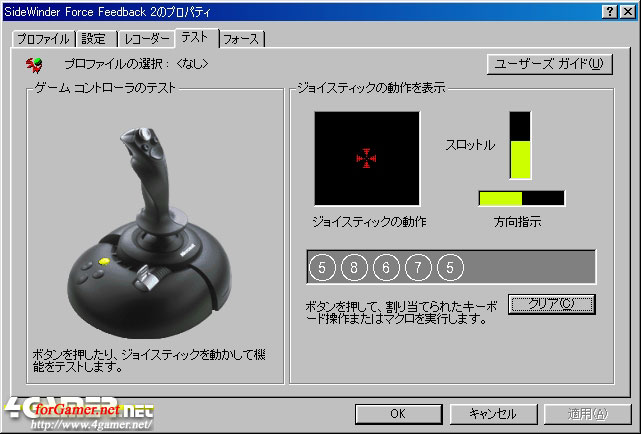
Task: Click the 適用 button
Action: pos(587,414)
